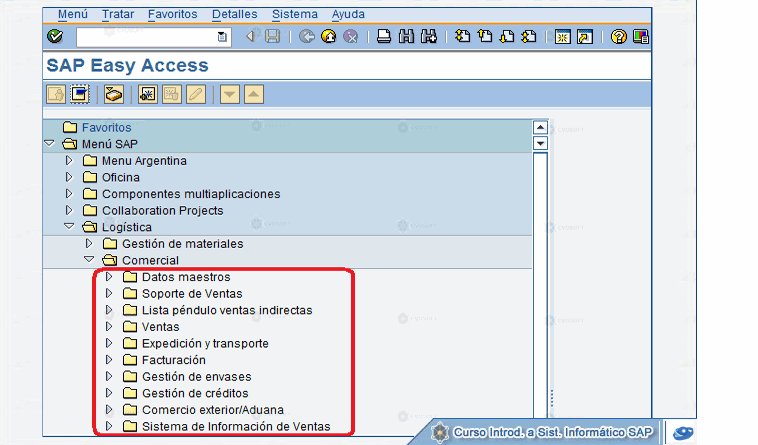This screenshot has height=445, width=758.
Task: Create a new session icon
Action: [x=563, y=37]
